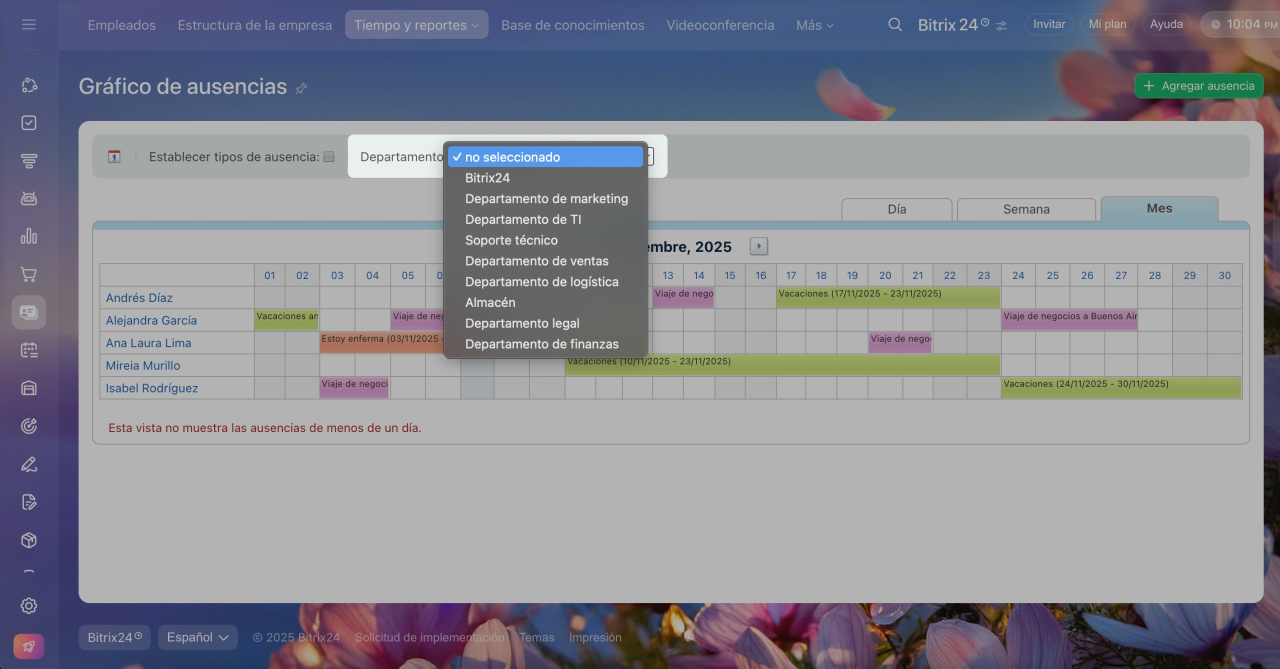Image resolution: width=1280 pixels, height=669 pixels.
Task: Click the shopping cart sidebar icon
Action: click(x=29, y=274)
